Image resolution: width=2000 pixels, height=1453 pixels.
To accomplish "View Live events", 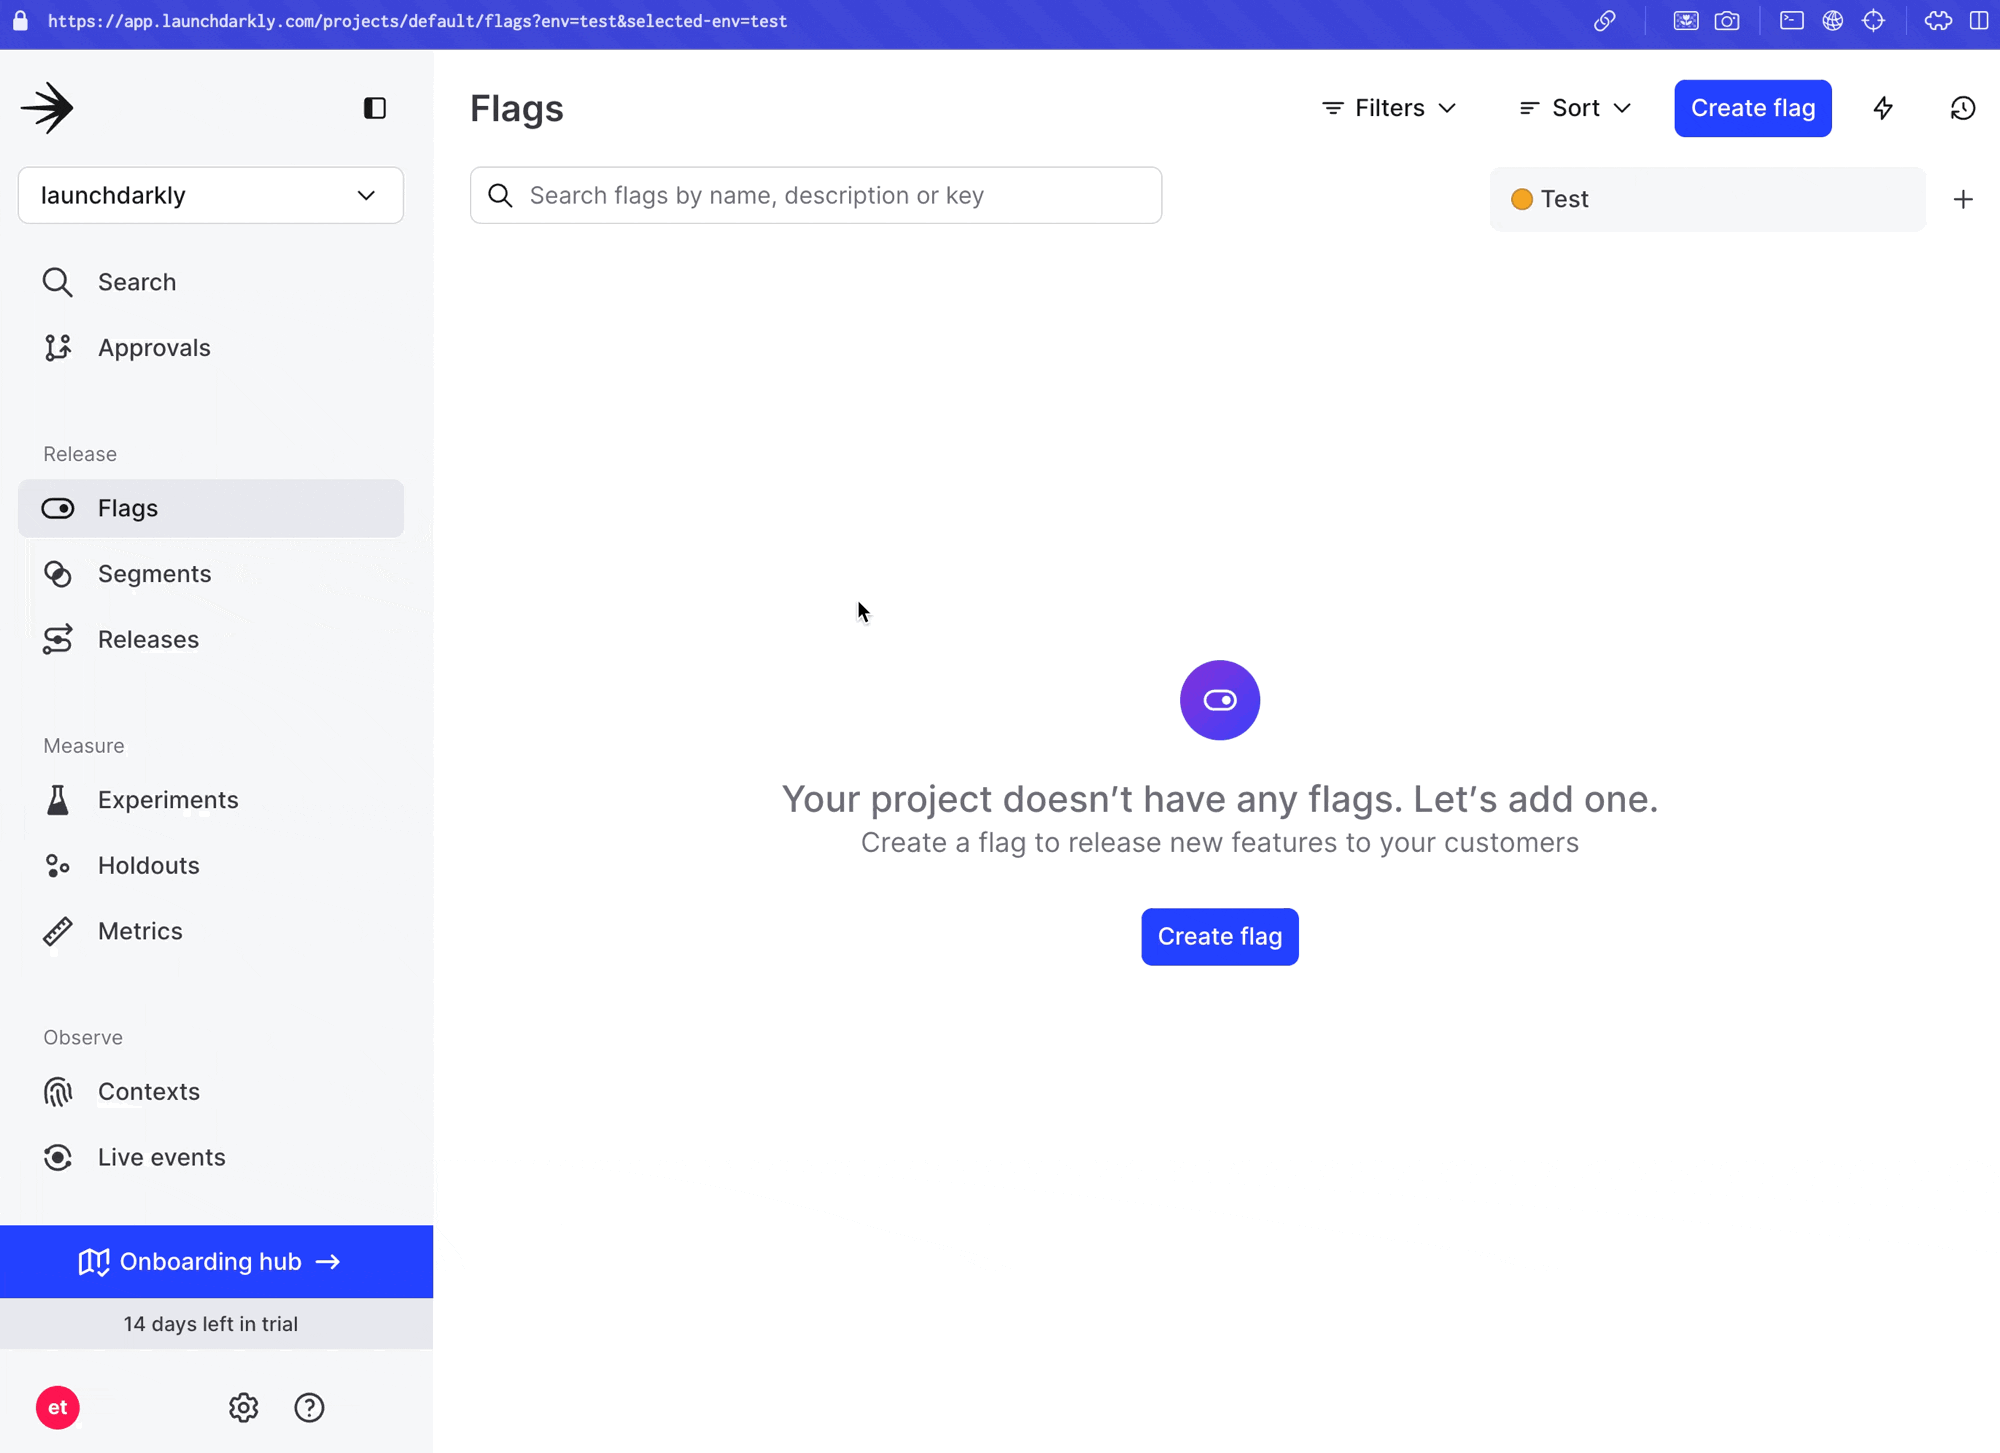I will click(x=211, y=1157).
